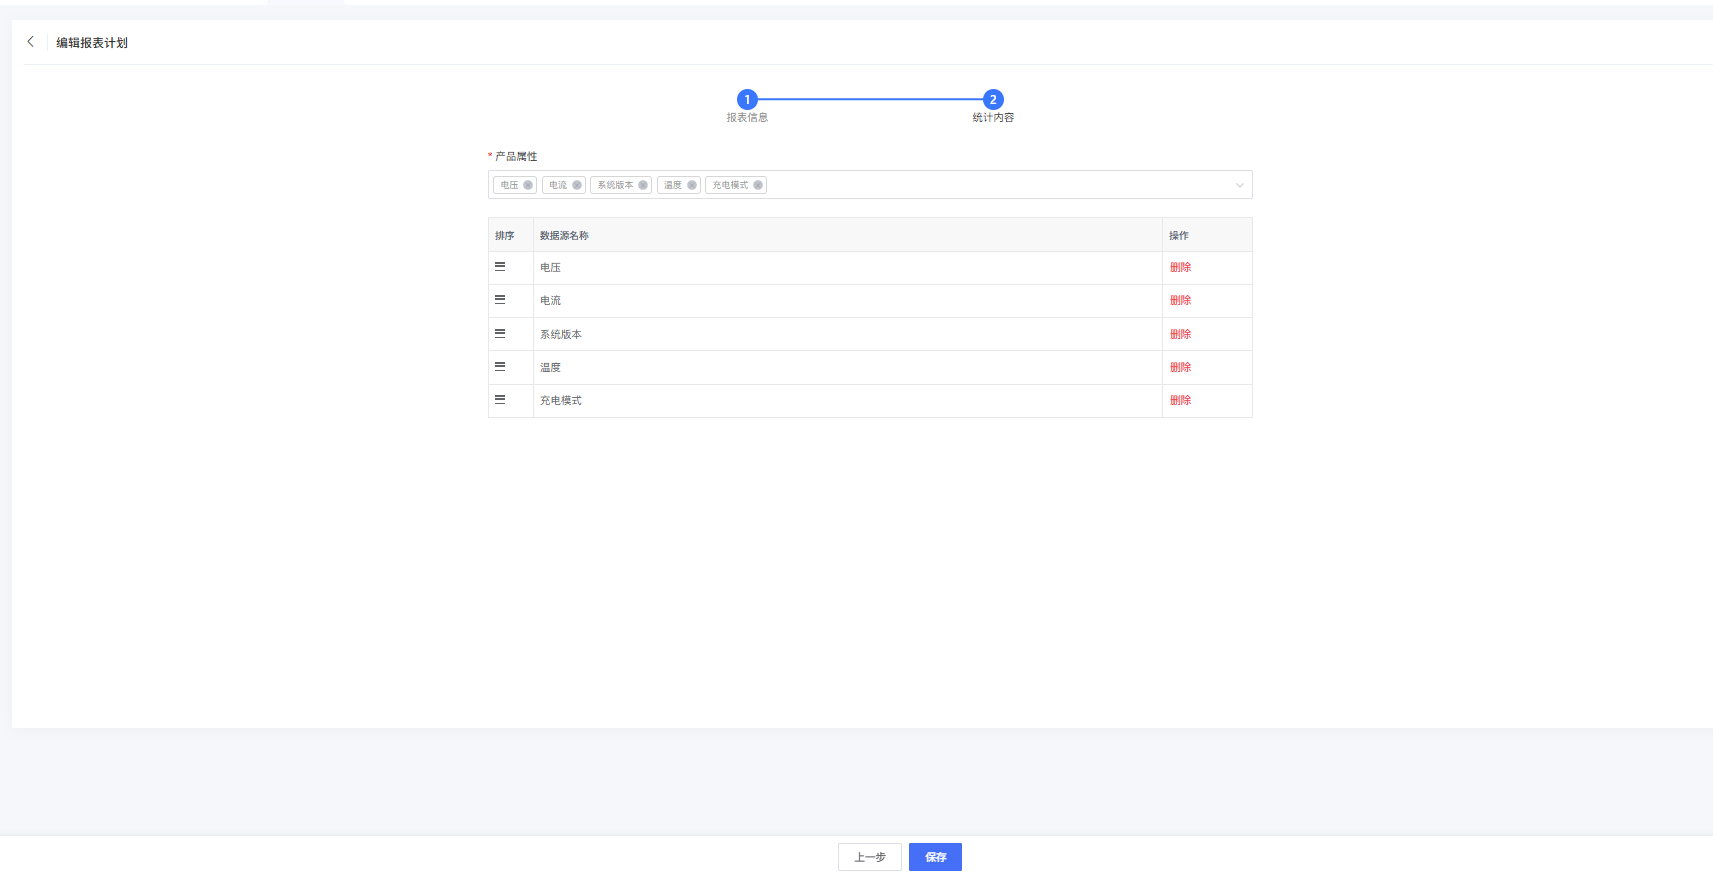Delete the 系统版本 row

click(x=1180, y=334)
